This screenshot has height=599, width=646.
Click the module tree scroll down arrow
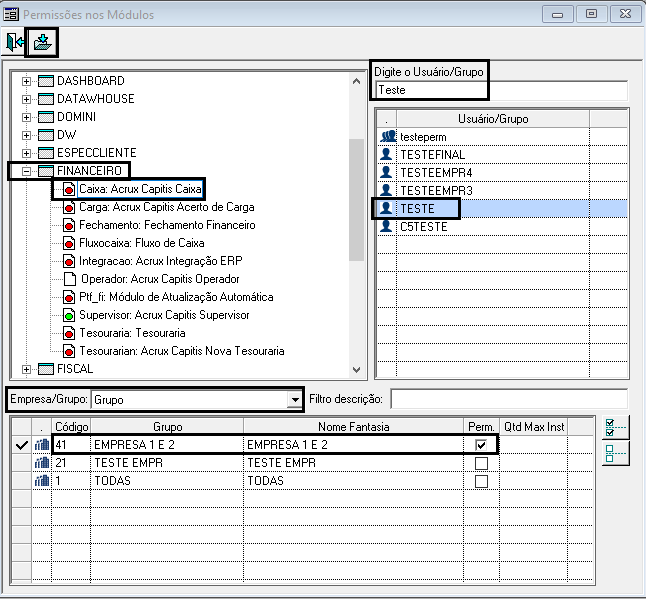coord(356,370)
